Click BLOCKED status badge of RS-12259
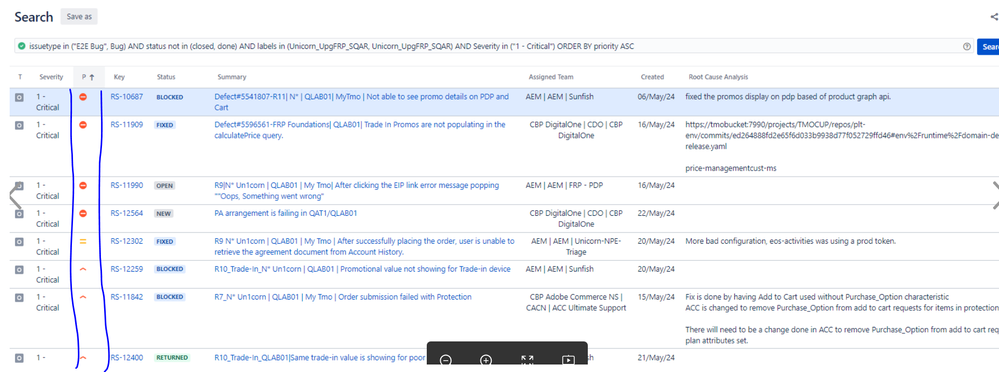This screenshot has width=999, height=372. coord(169,269)
